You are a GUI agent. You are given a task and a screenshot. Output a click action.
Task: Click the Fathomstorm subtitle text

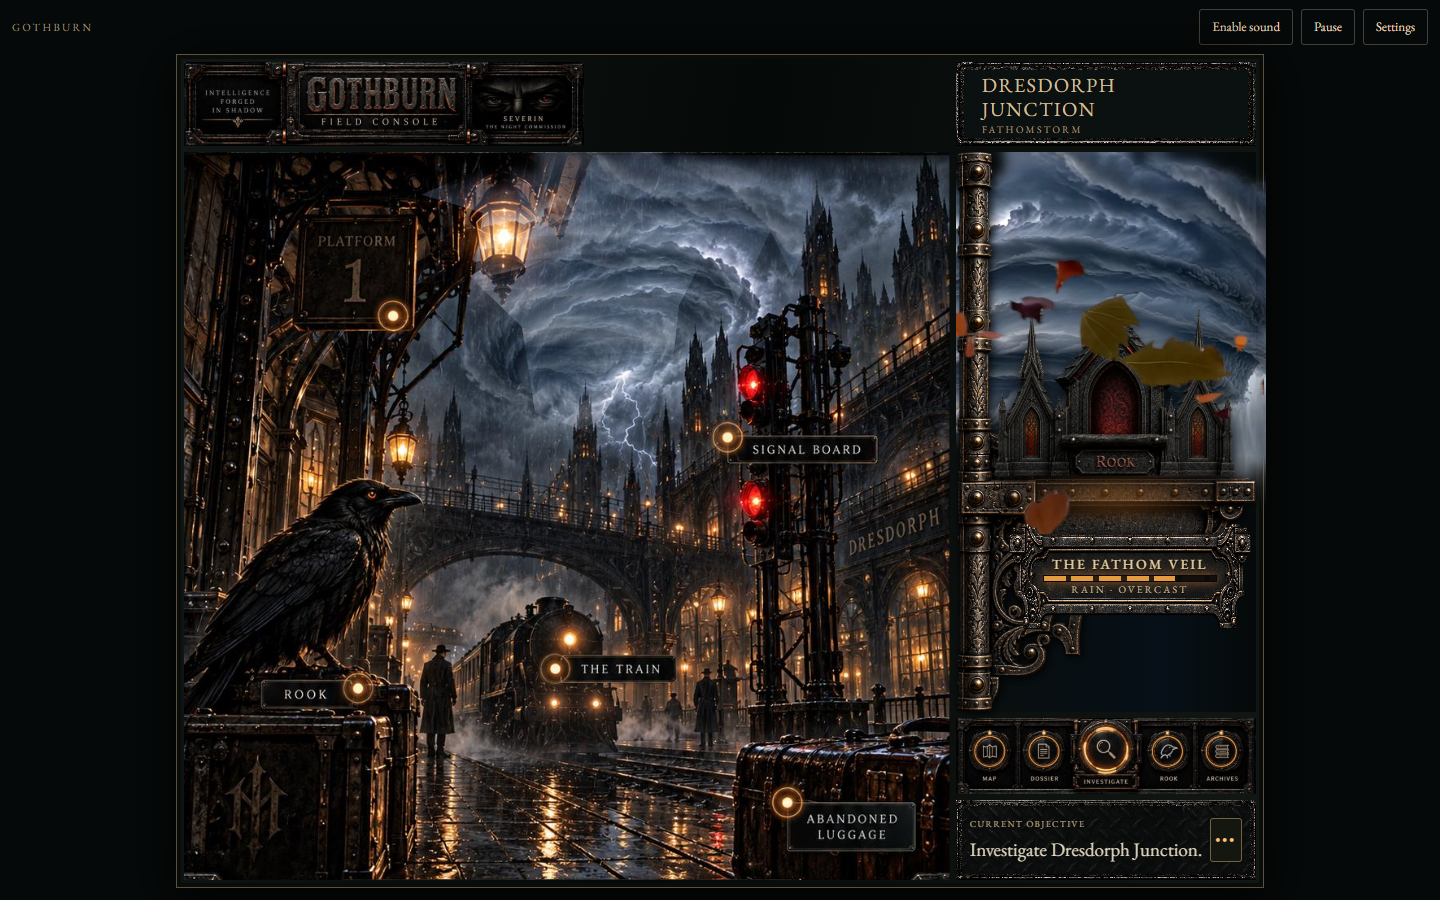tap(1031, 130)
